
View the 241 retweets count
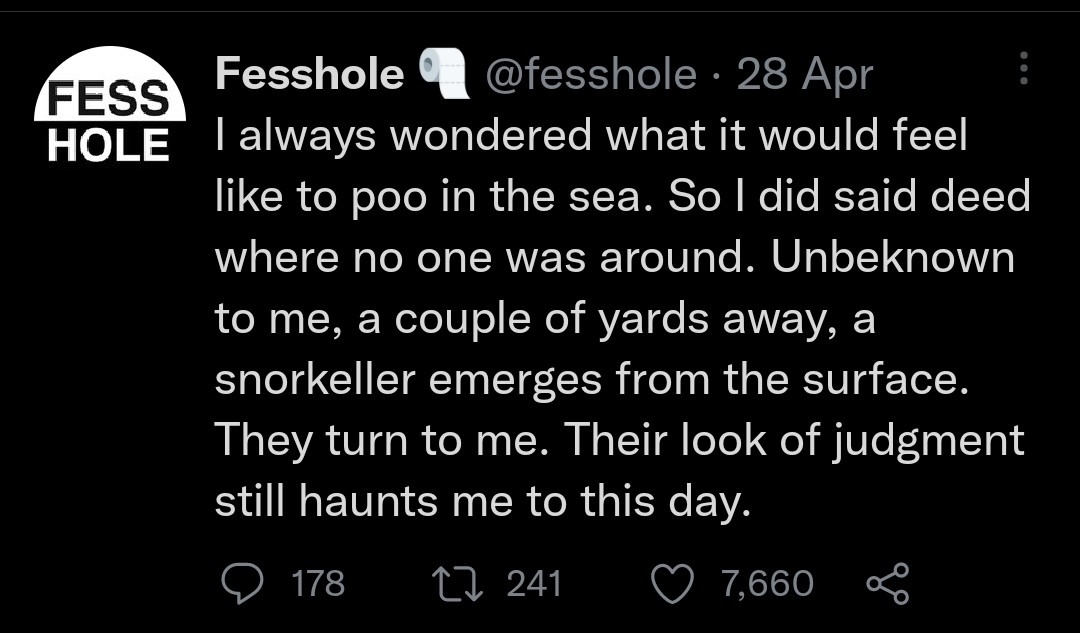pos(534,583)
